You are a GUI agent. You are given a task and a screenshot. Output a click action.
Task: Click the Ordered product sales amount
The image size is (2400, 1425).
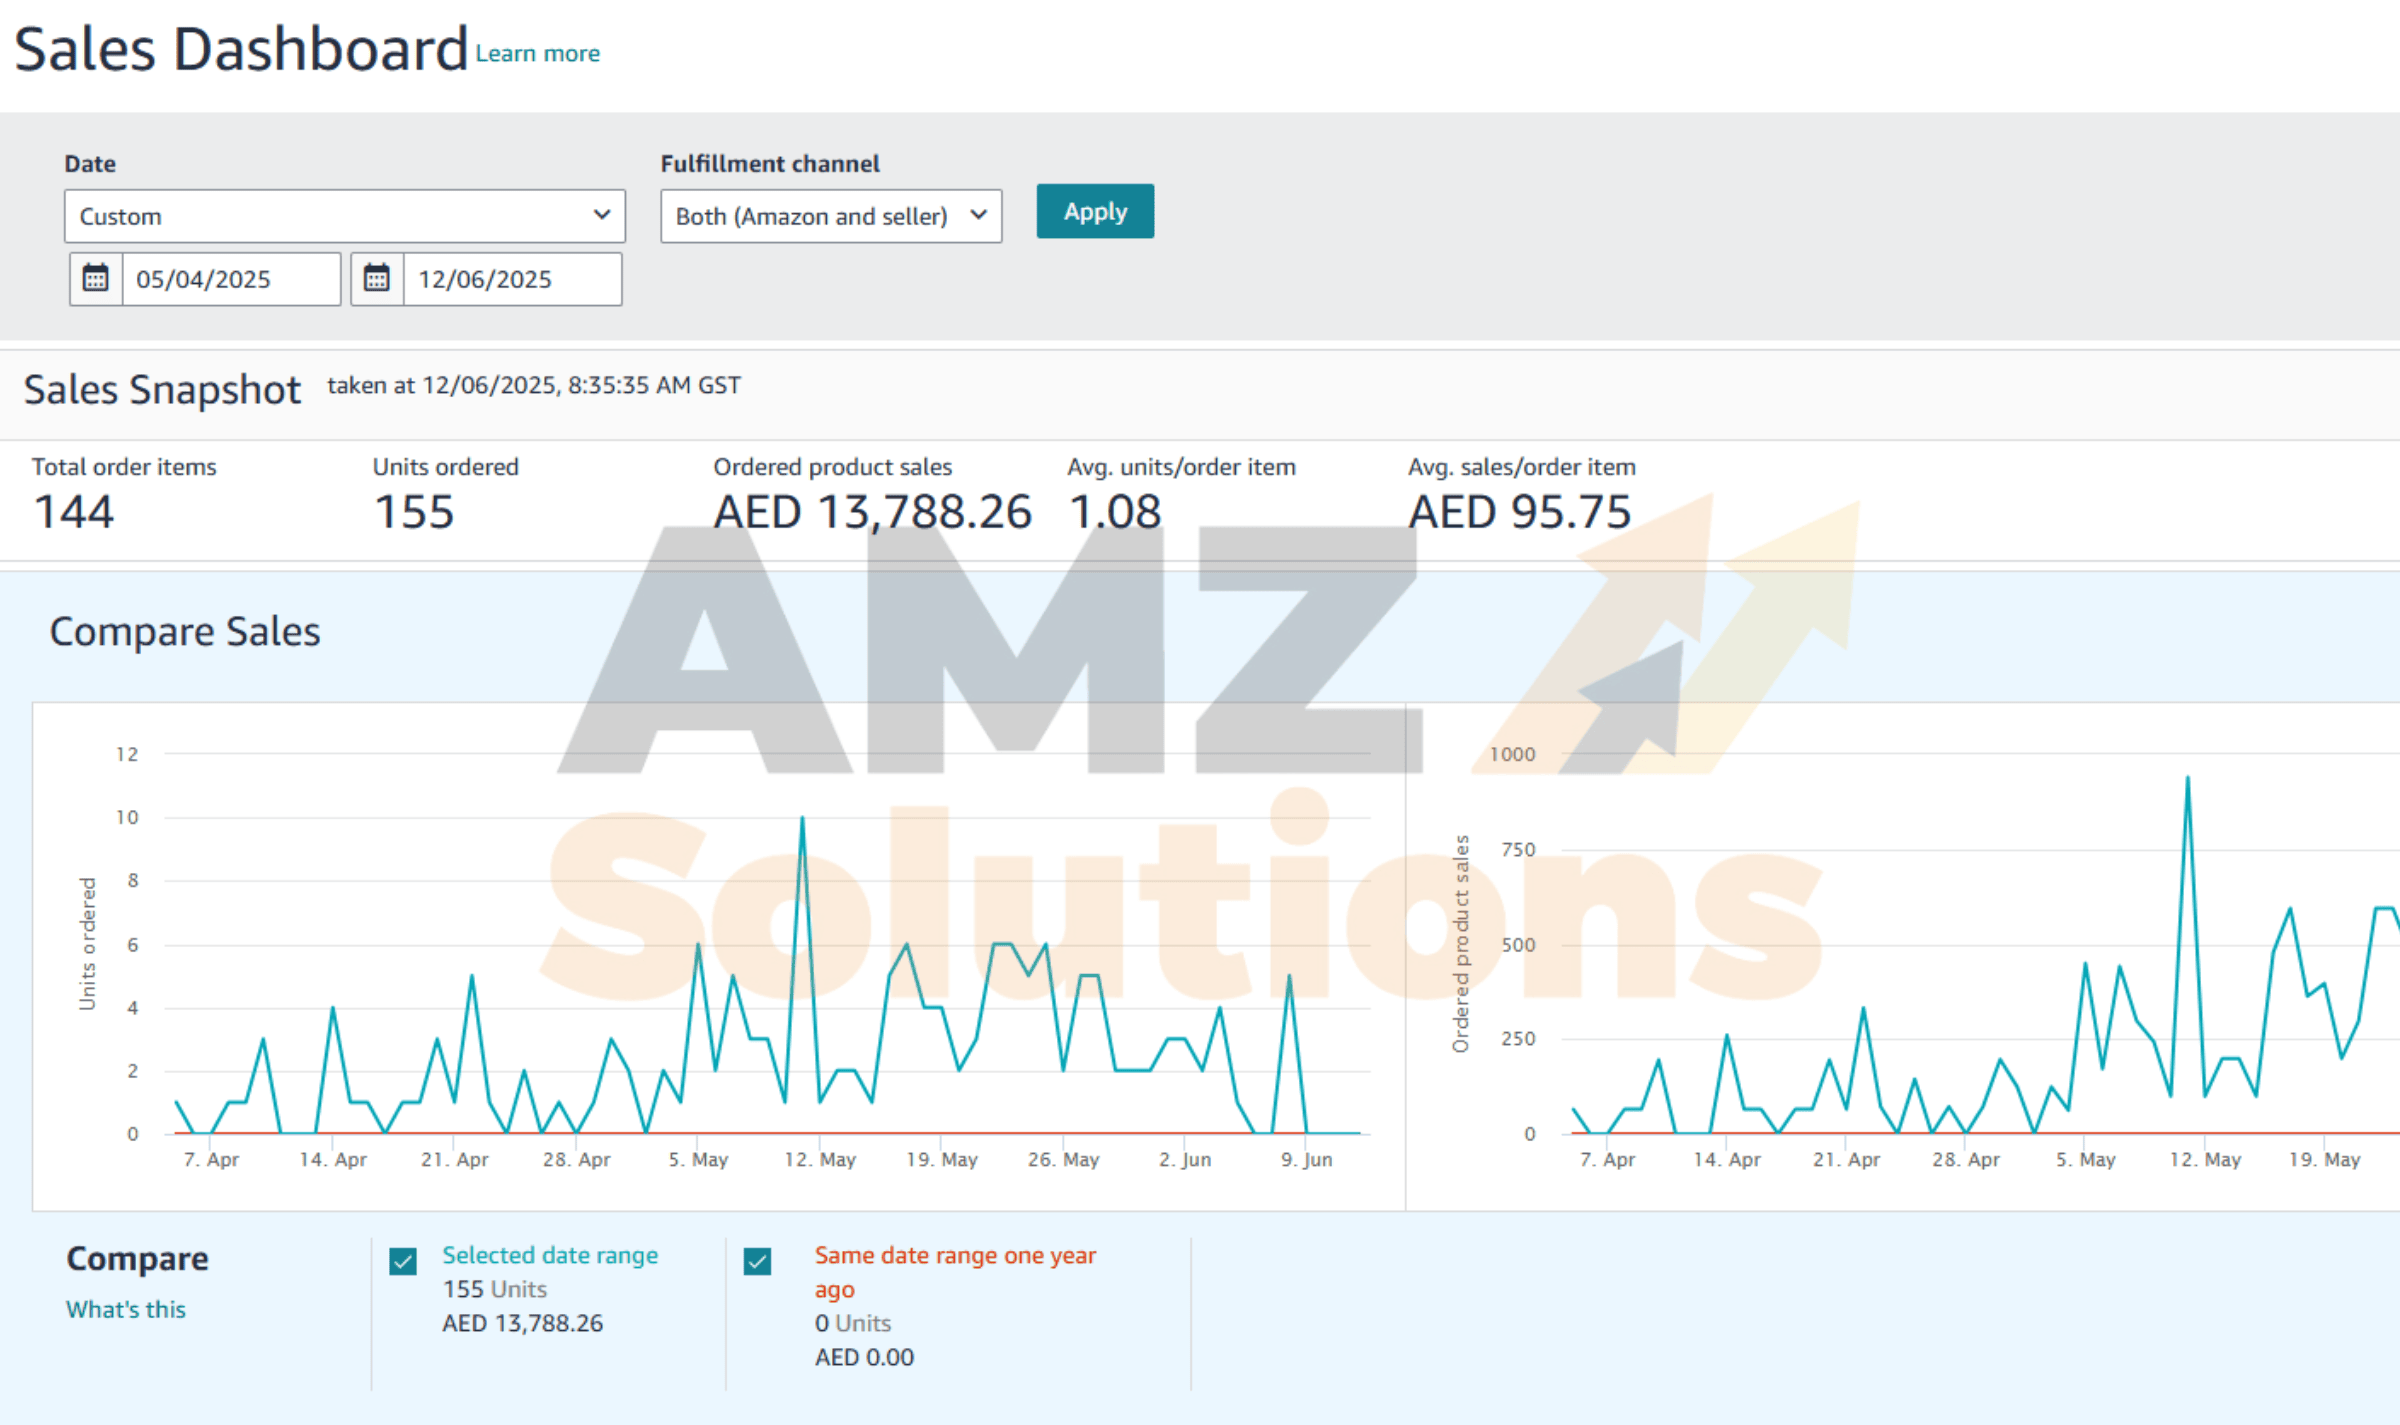coord(872,512)
